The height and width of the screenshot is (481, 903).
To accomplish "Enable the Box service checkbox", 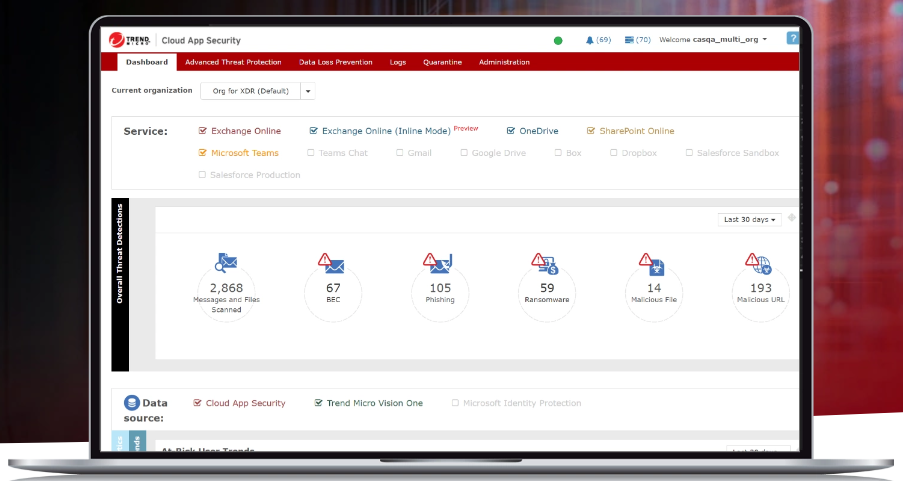I will (558, 153).
